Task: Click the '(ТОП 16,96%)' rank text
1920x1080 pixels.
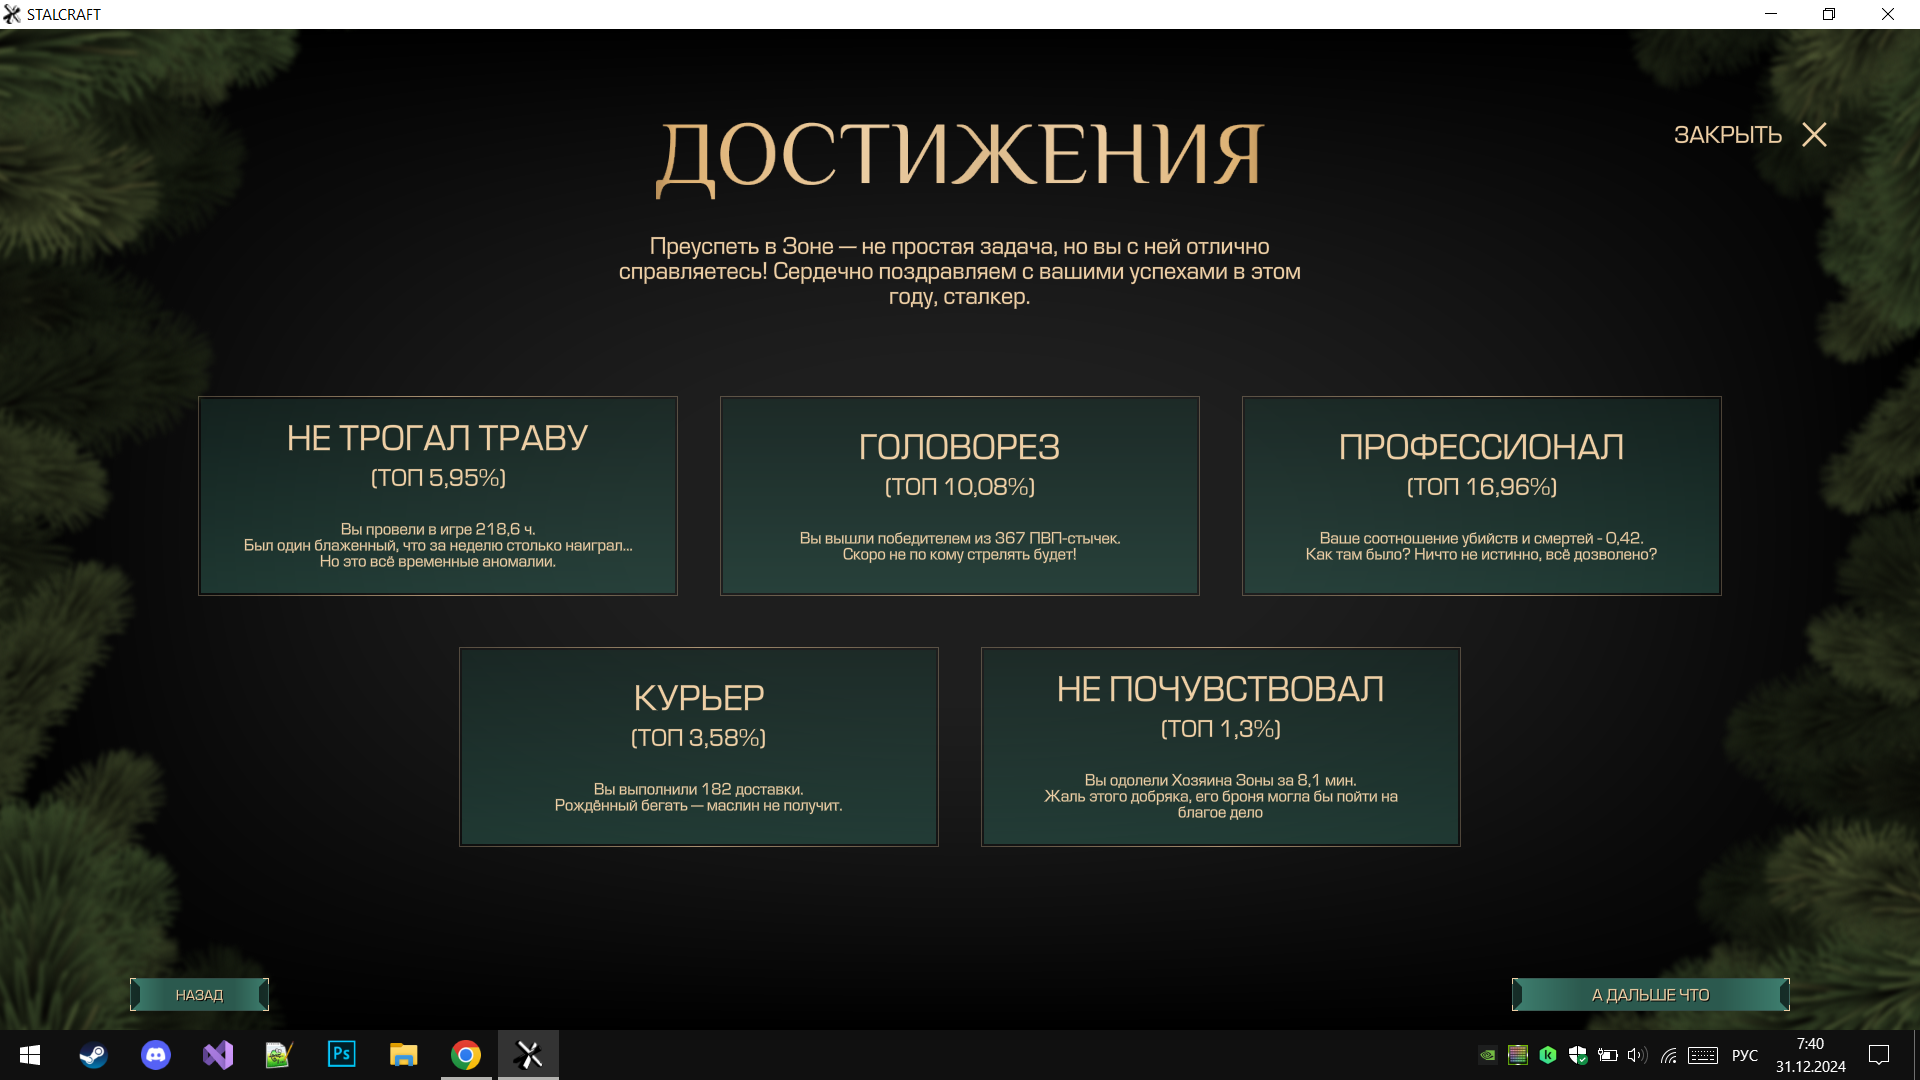Action: pos(1481,487)
